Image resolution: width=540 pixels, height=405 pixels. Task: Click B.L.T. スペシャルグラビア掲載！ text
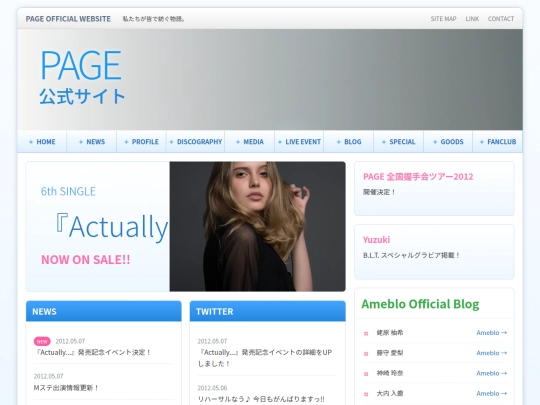coord(411,255)
